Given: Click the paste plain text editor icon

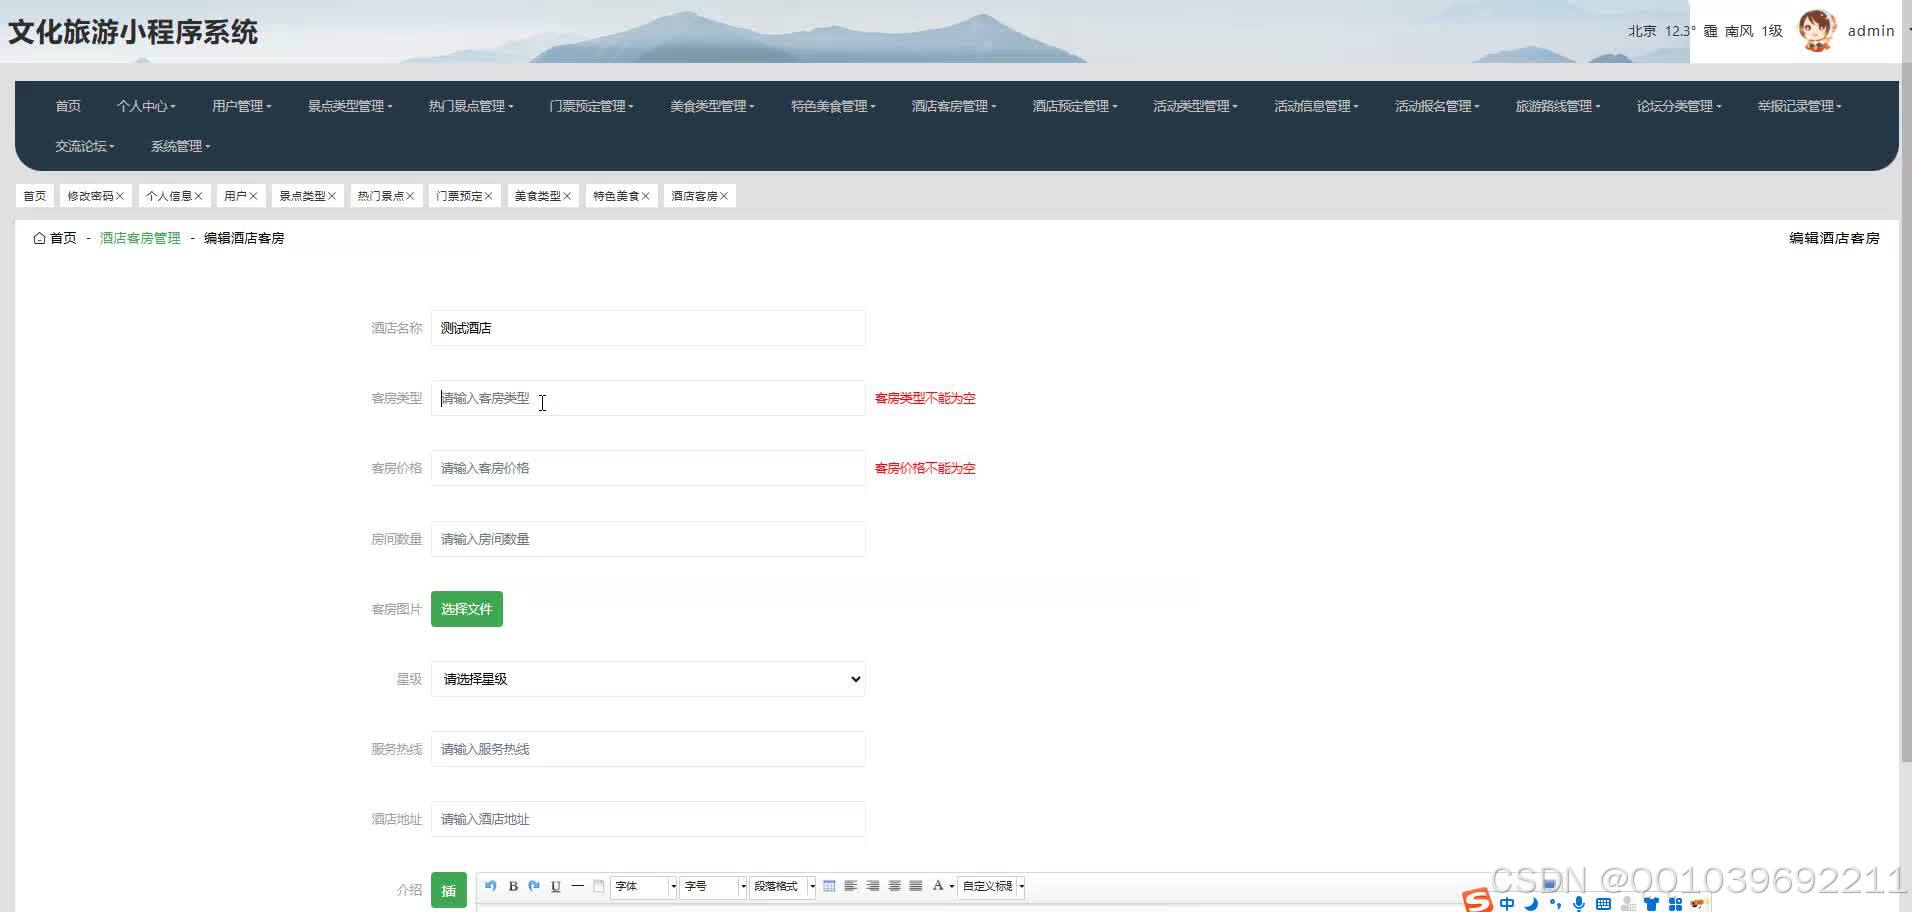Looking at the screenshot, I should (598, 886).
